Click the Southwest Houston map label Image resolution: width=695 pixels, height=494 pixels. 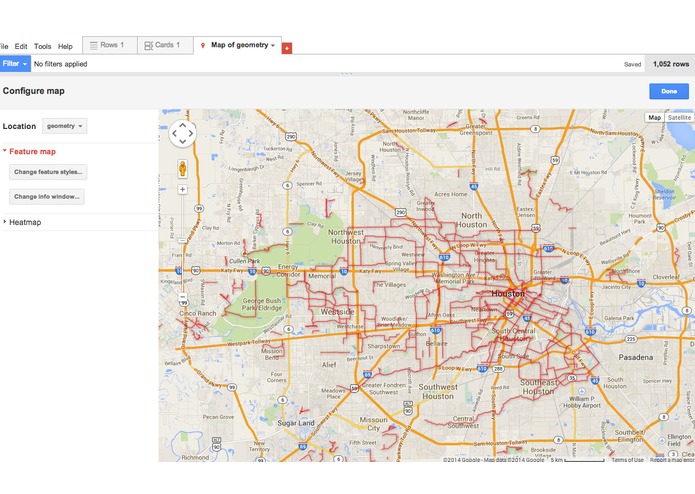tap(437, 392)
